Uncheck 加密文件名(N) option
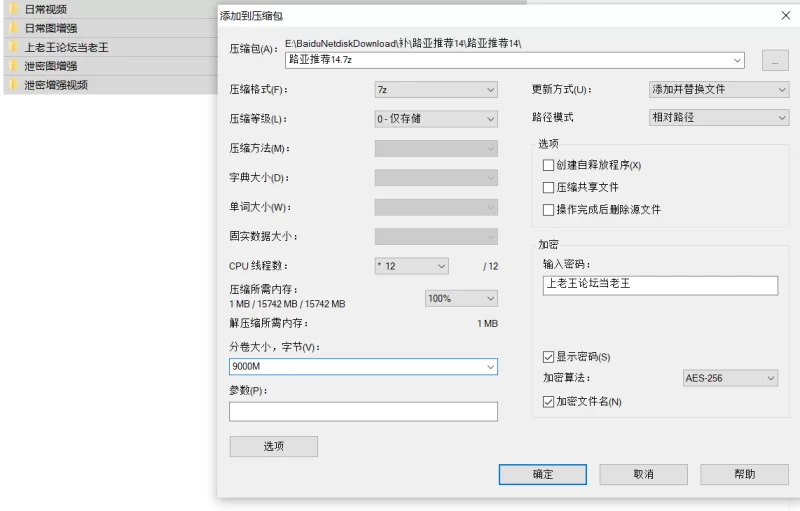The width and height of the screenshot is (800, 511). pos(548,402)
